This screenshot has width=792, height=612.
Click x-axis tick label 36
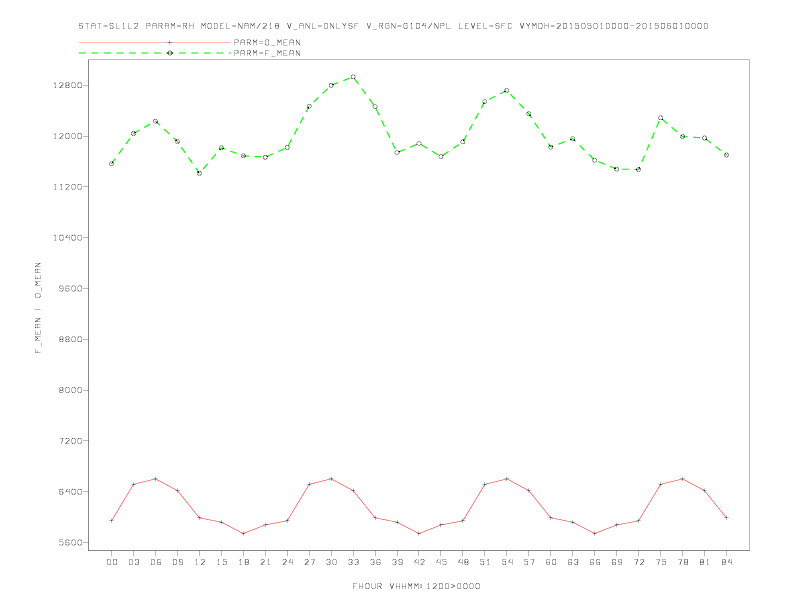[375, 562]
